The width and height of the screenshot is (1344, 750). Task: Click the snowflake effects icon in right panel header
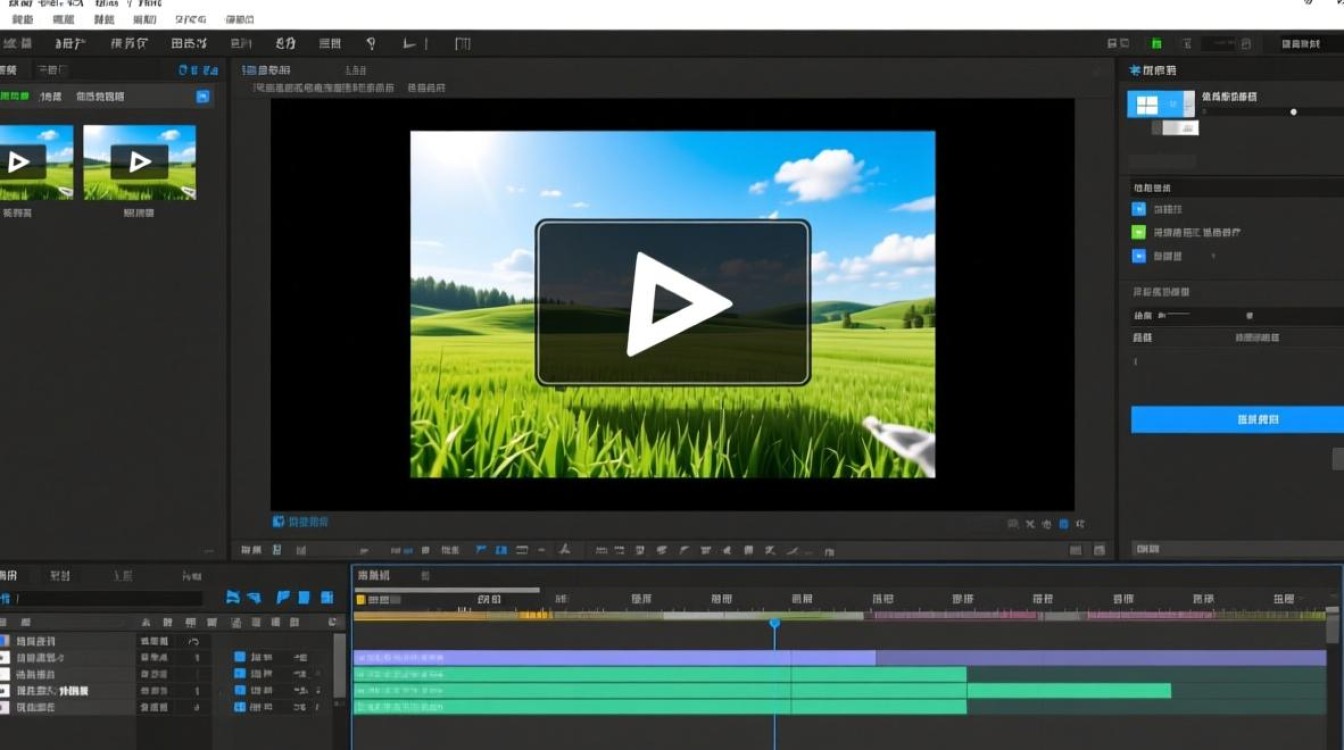[1134, 71]
